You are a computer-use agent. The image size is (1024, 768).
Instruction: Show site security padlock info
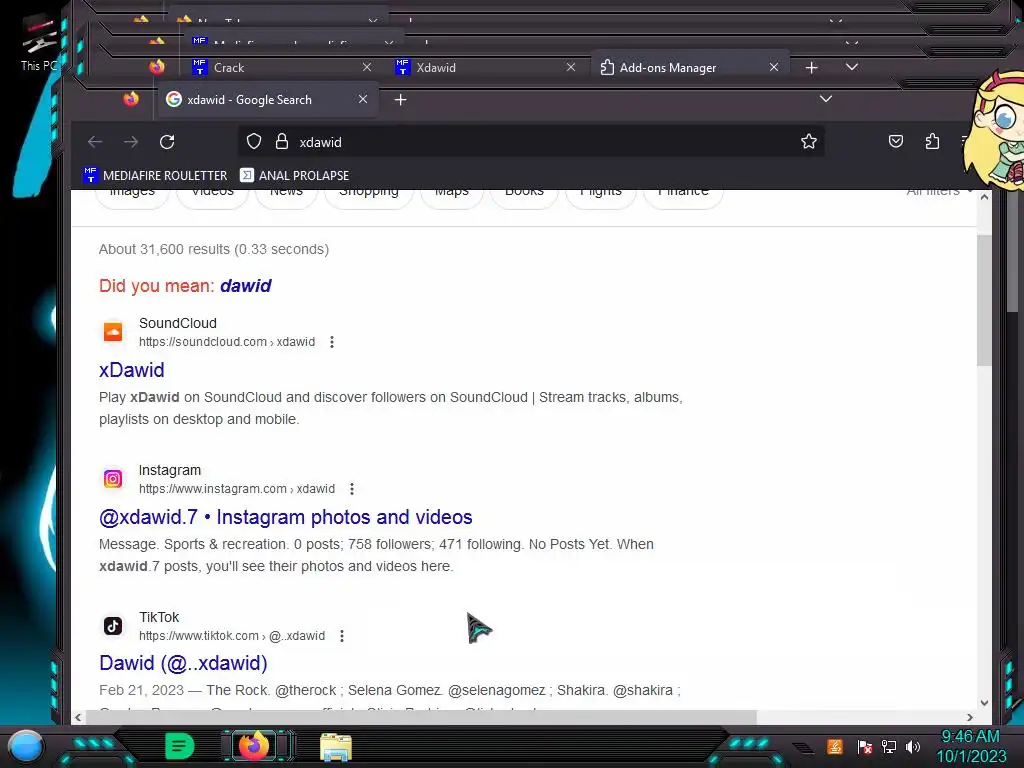pyautogui.click(x=281, y=142)
